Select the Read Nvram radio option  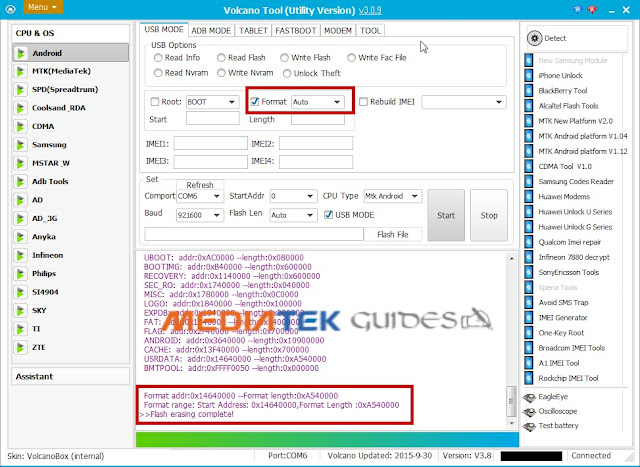(x=158, y=73)
